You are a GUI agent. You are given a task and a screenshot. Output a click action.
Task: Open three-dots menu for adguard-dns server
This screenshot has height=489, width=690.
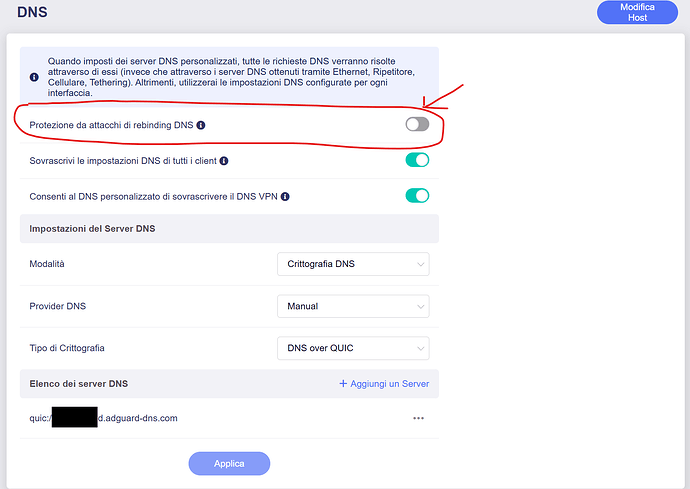point(418,418)
